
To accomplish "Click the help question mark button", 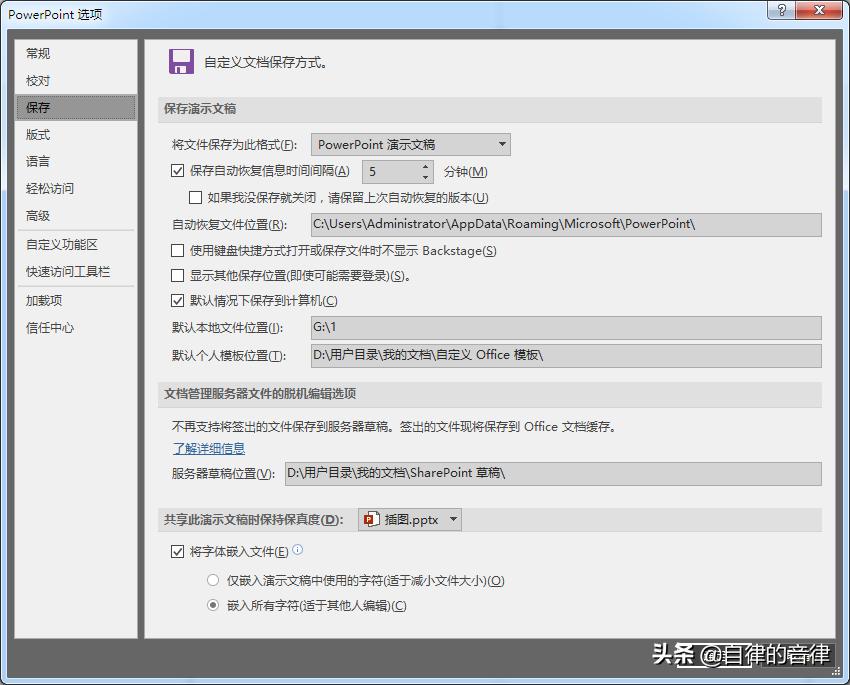I will click(x=782, y=10).
